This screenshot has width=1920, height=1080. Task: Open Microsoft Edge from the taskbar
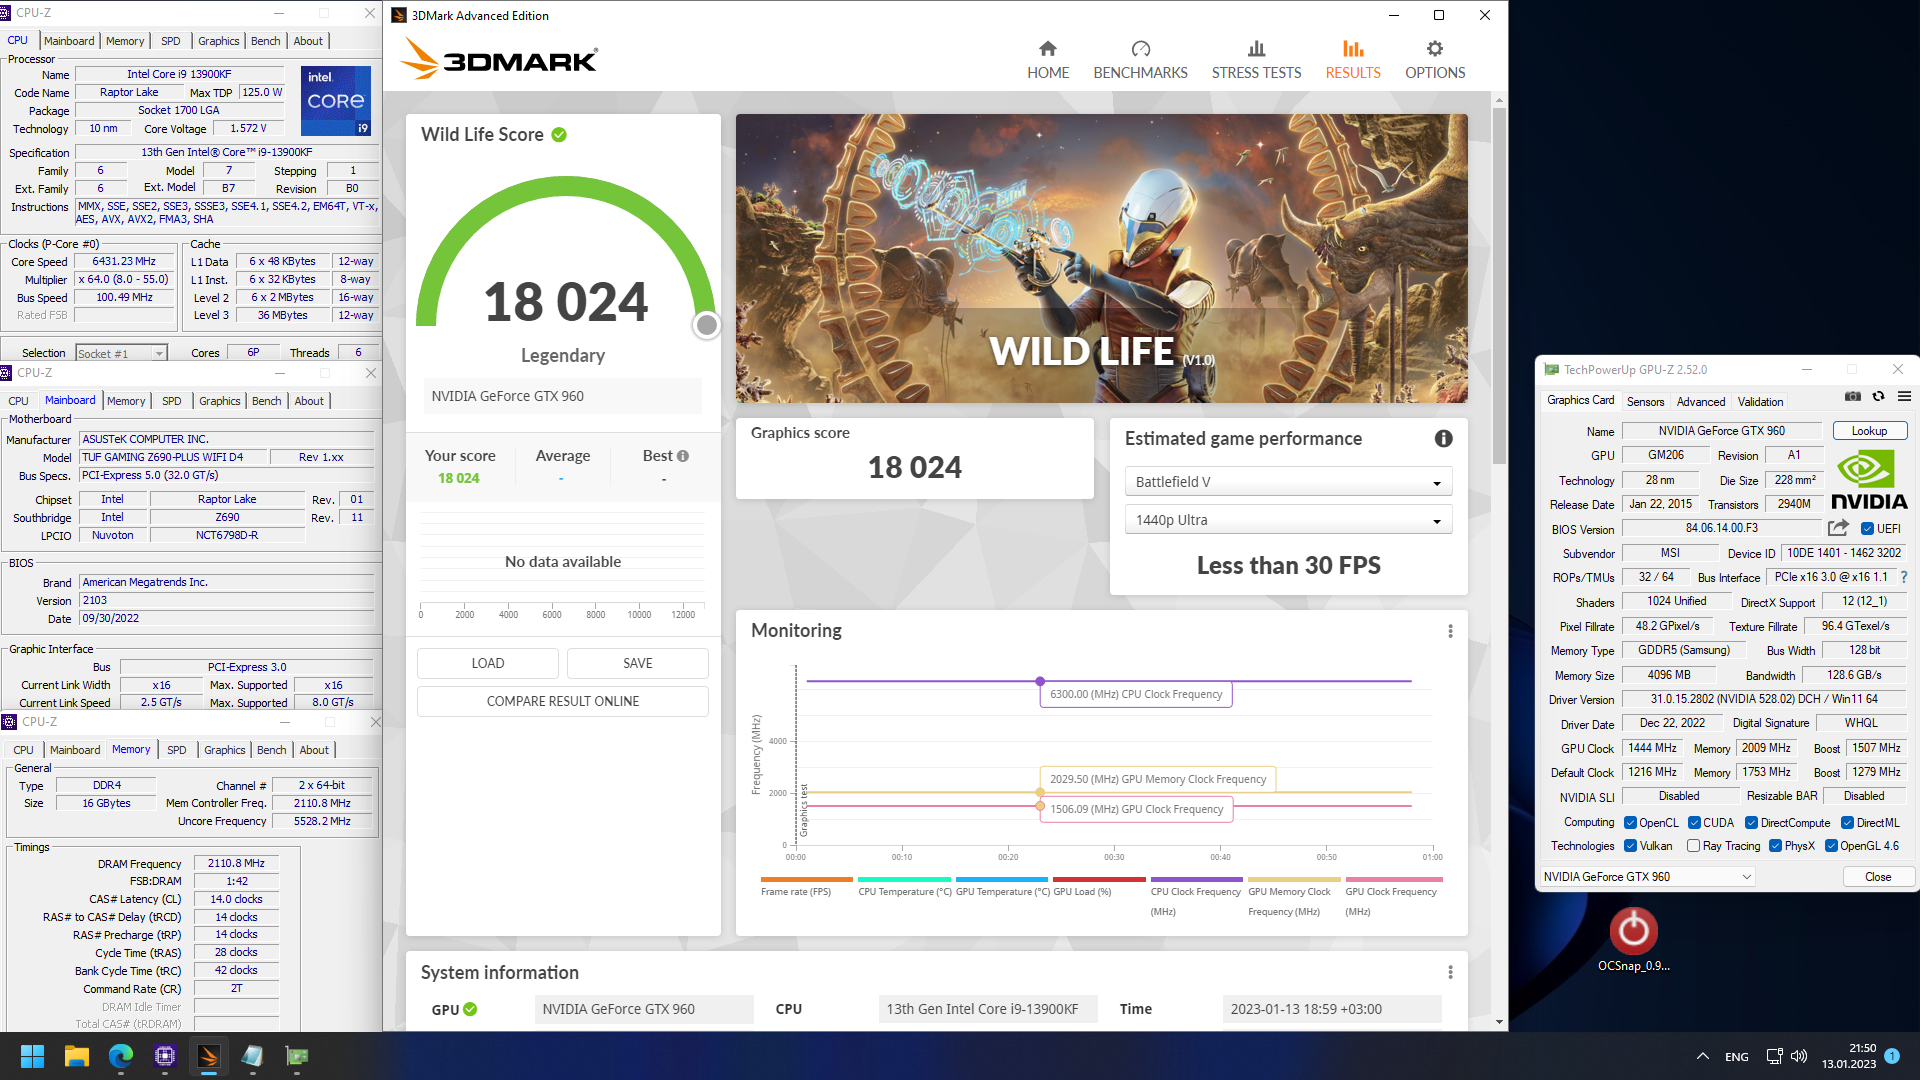121,1056
